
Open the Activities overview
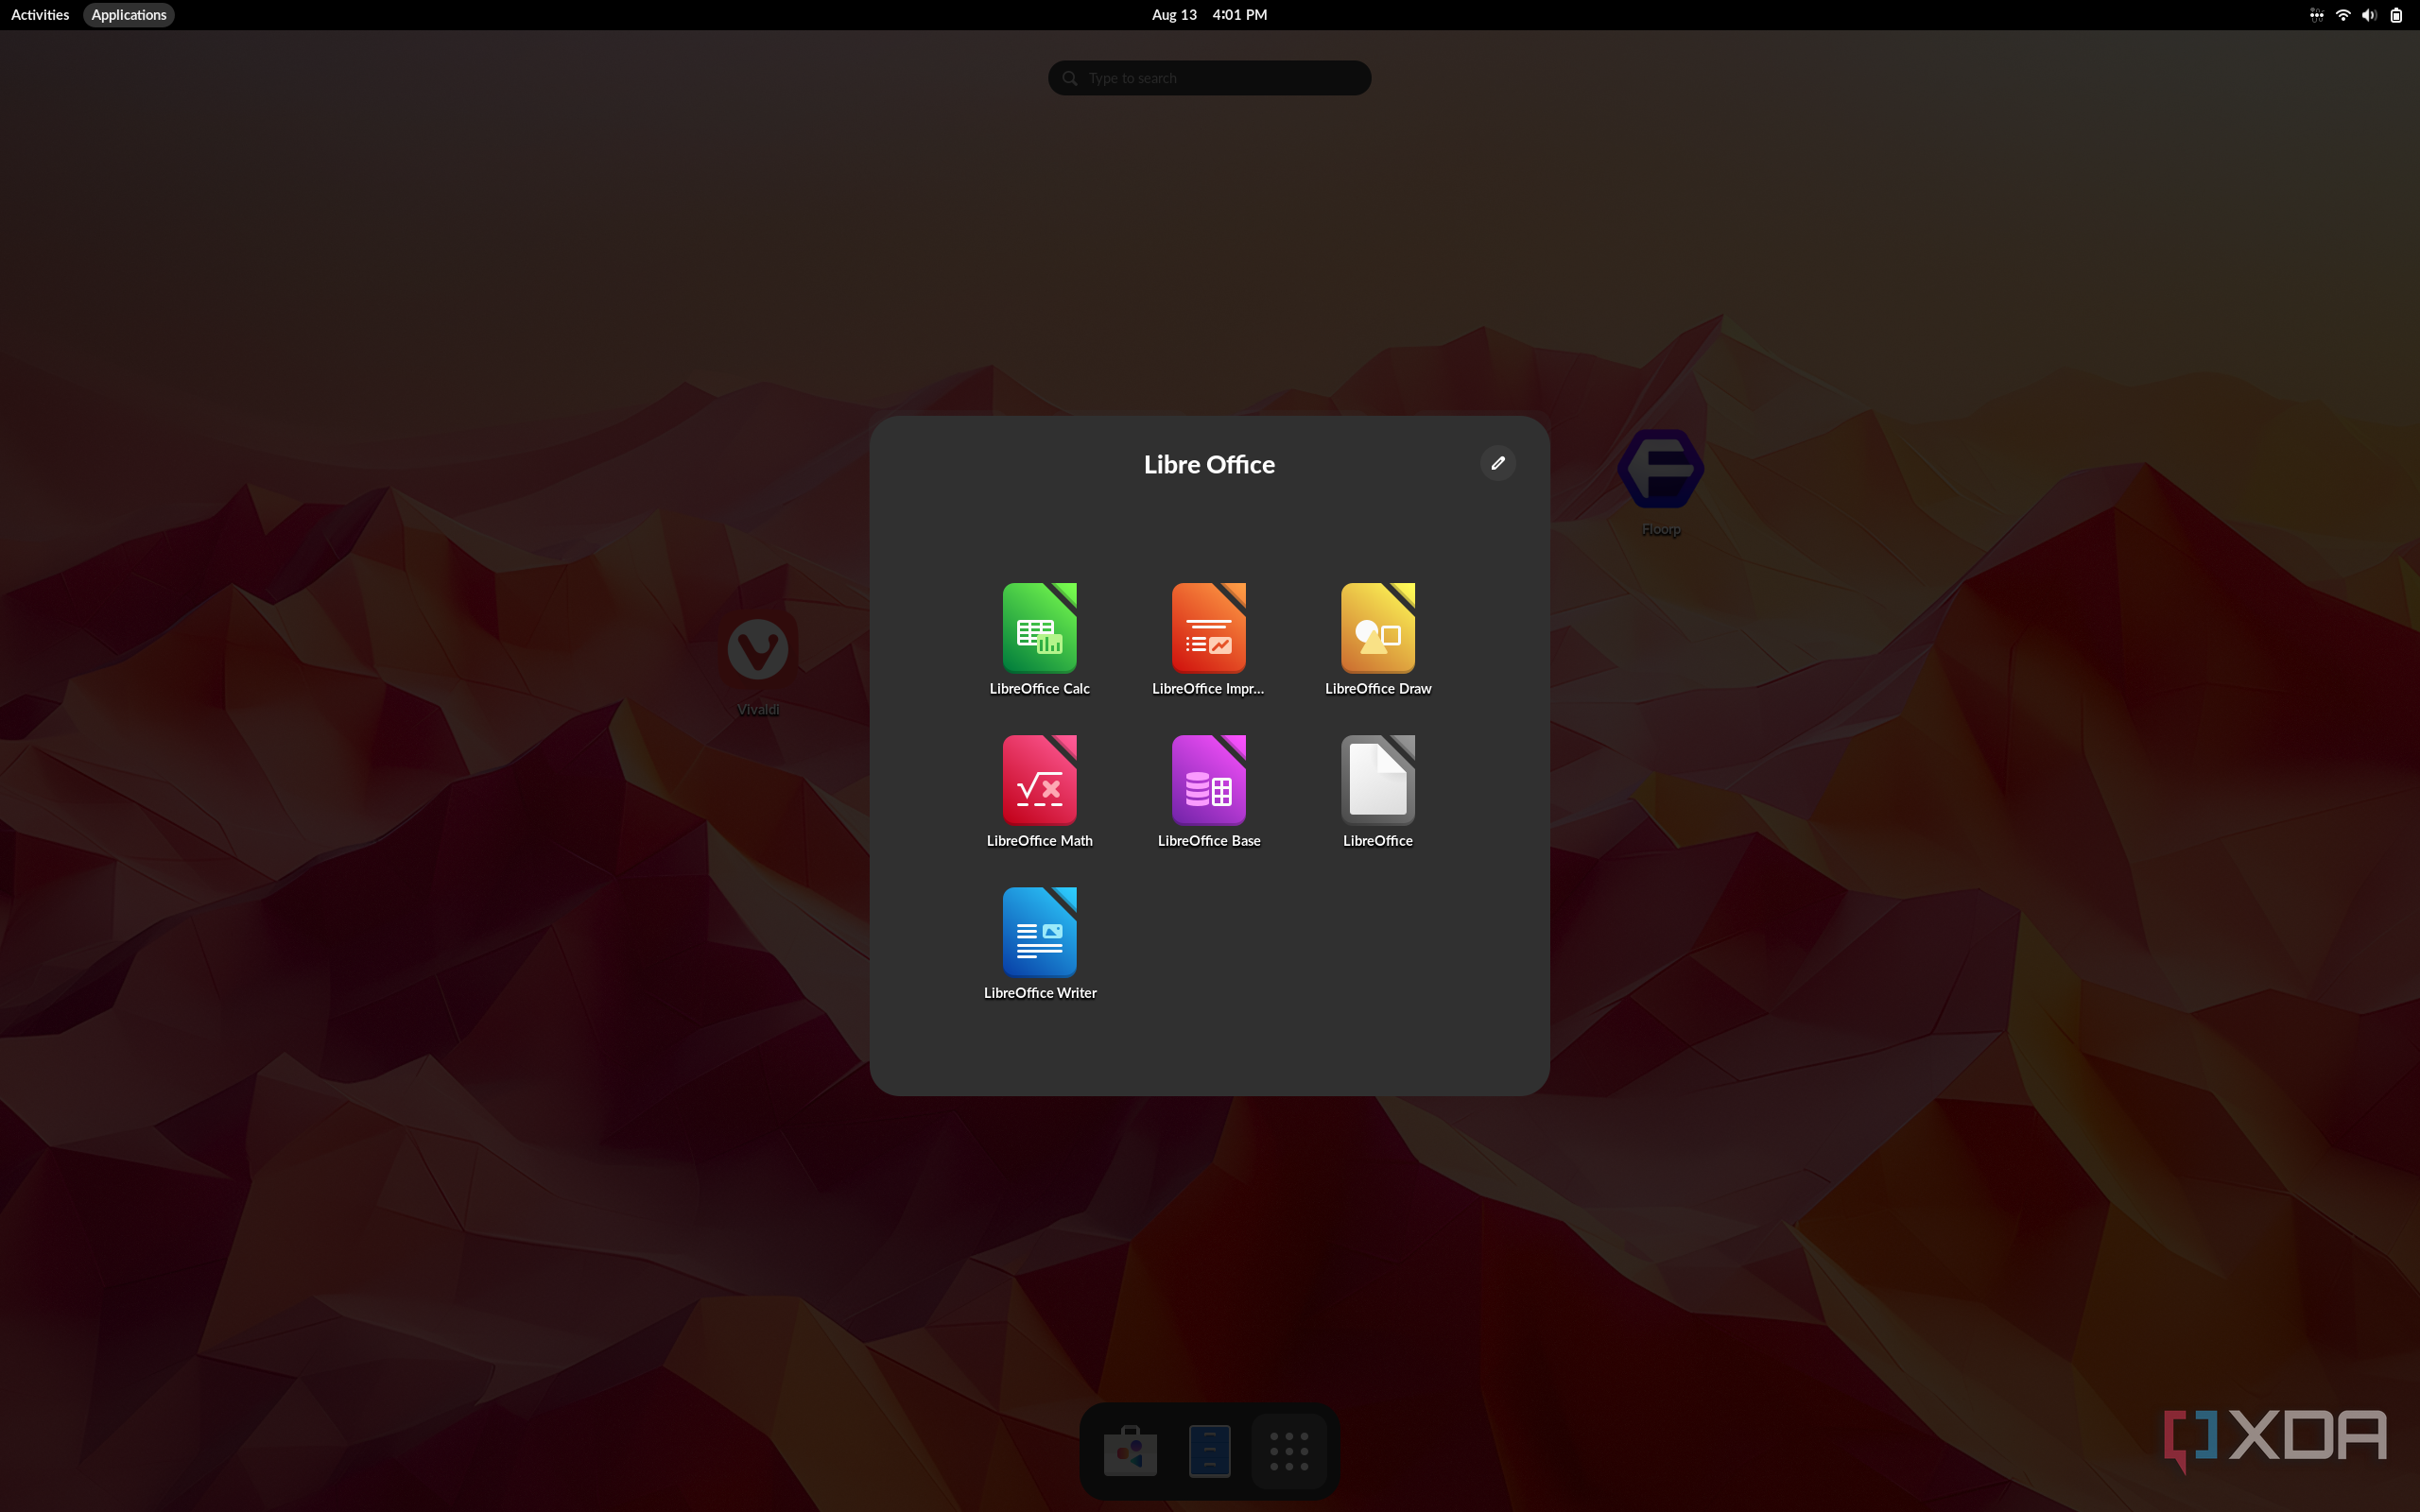tap(40, 15)
